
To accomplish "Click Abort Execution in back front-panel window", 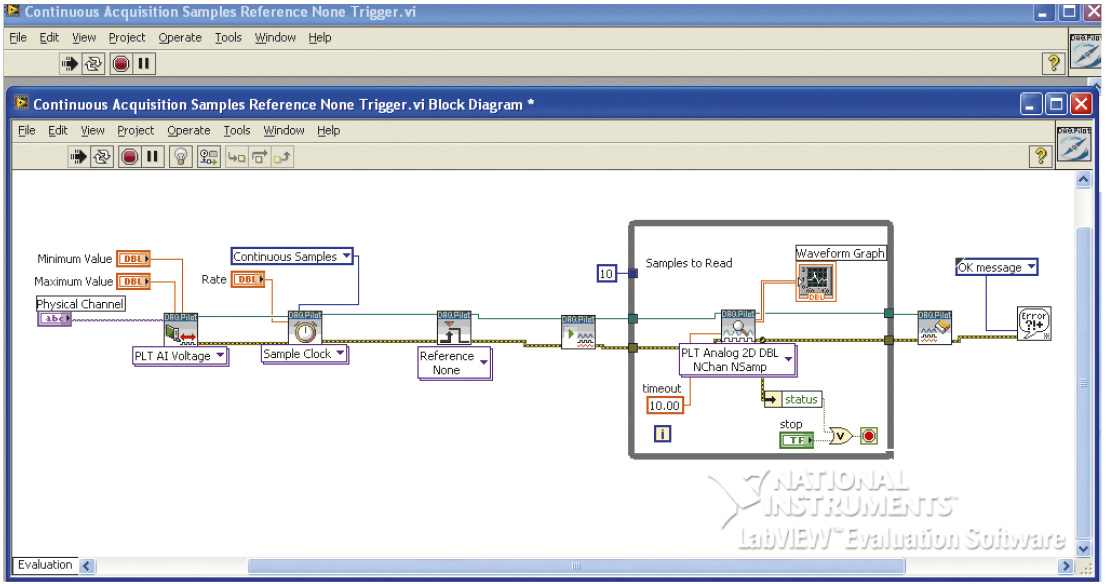I will point(121,64).
